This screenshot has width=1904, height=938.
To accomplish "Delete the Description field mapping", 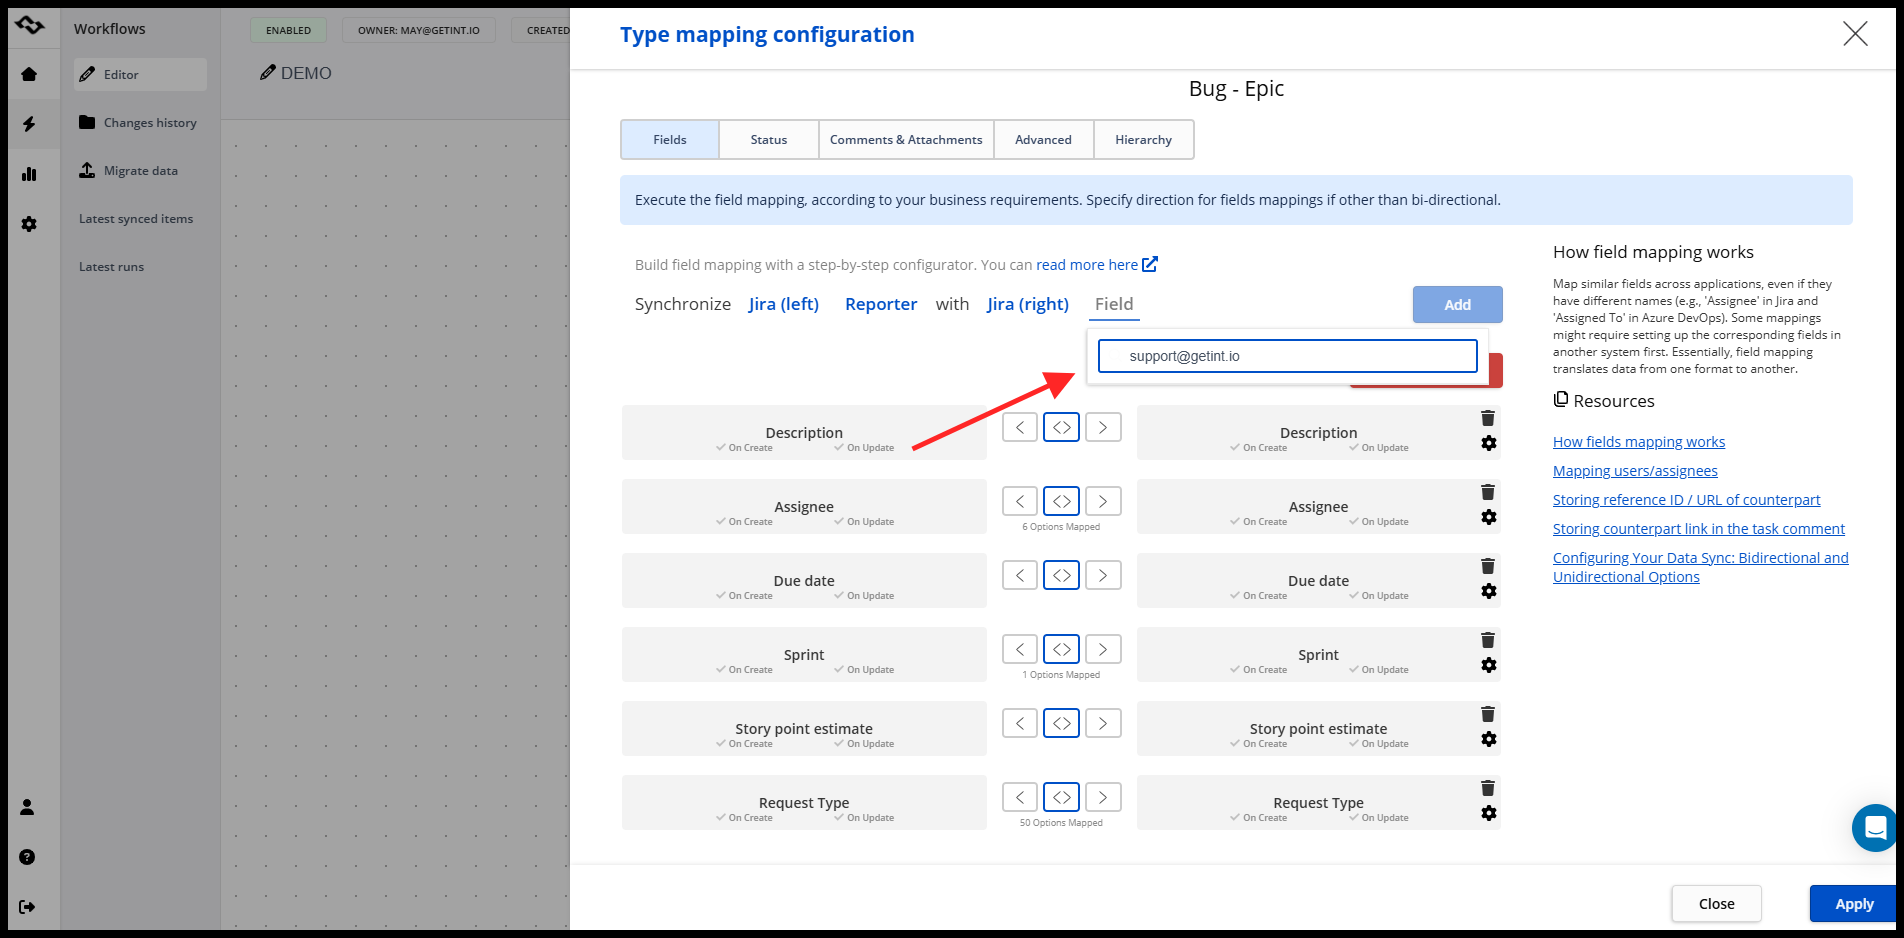I will point(1488,418).
